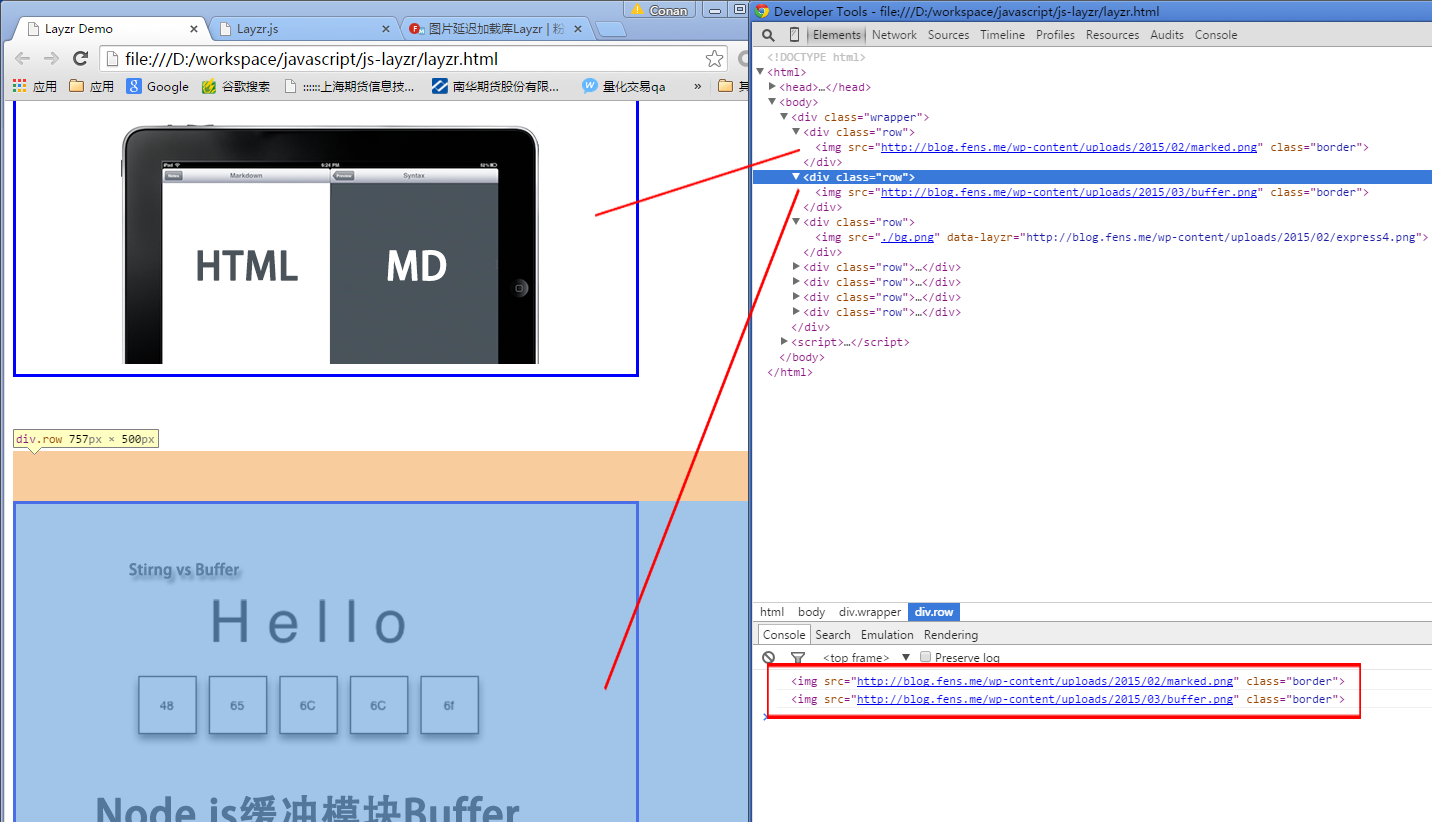Open a new browser tab
This screenshot has height=822, width=1432.
click(611, 29)
